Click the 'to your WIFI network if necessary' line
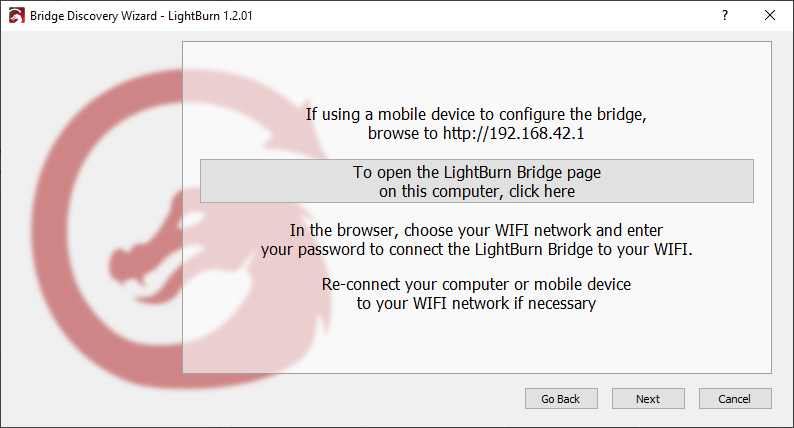The width and height of the screenshot is (794, 428). coord(476,303)
